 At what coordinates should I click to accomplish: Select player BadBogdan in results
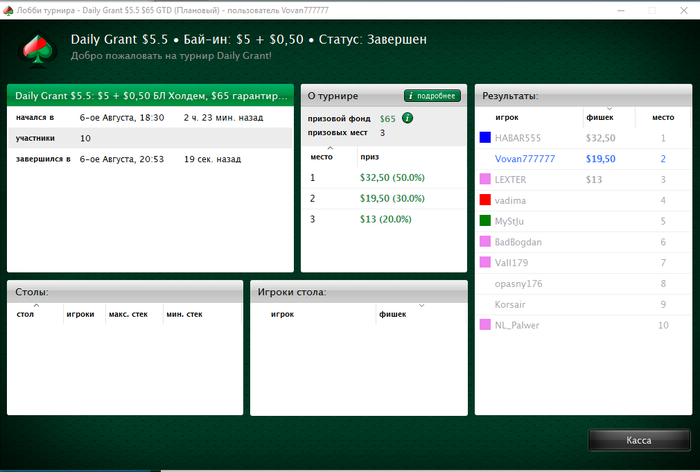(583, 242)
